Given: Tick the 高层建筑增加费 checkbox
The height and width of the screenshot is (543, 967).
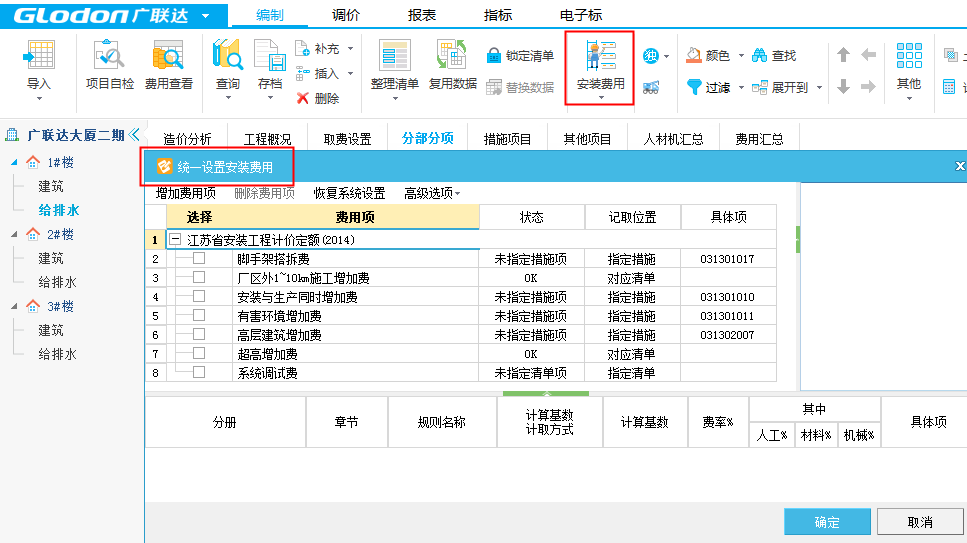Looking at the screenshot, I should (x=199, y=335).
